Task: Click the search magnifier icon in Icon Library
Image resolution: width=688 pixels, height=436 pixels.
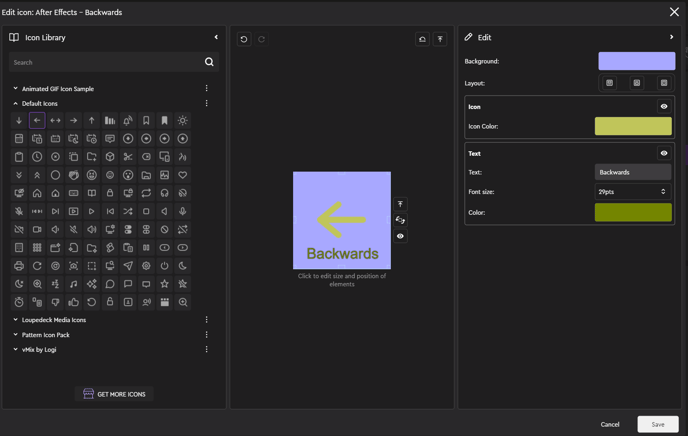Action: [209, 62]
